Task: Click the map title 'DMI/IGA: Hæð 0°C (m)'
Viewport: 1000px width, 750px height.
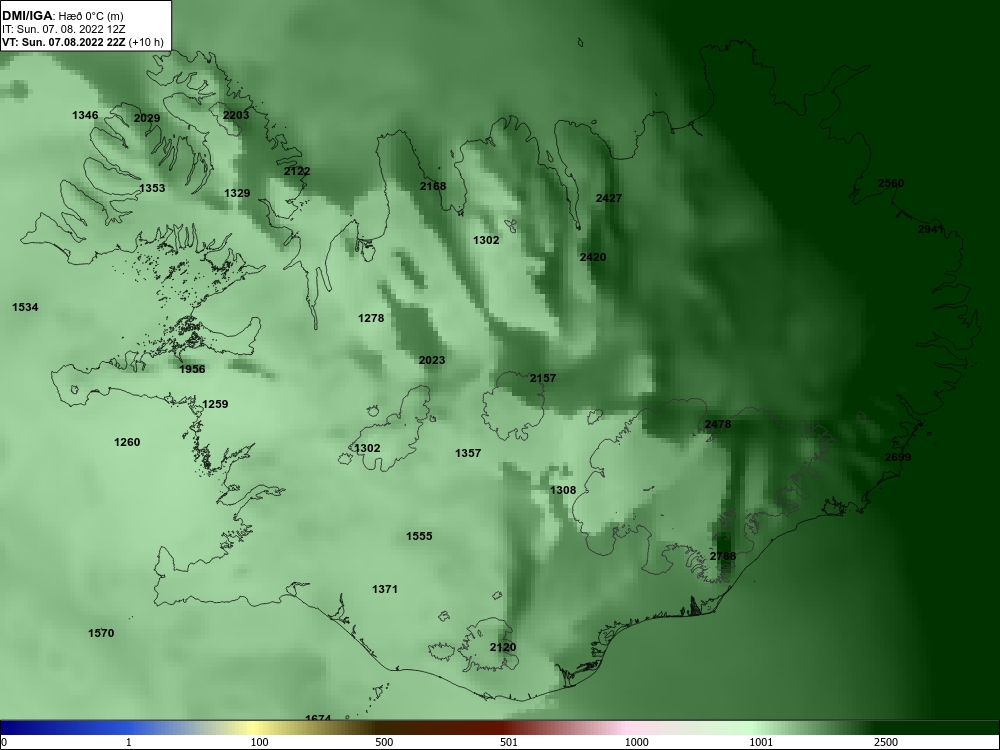Action: click(62, 16)
